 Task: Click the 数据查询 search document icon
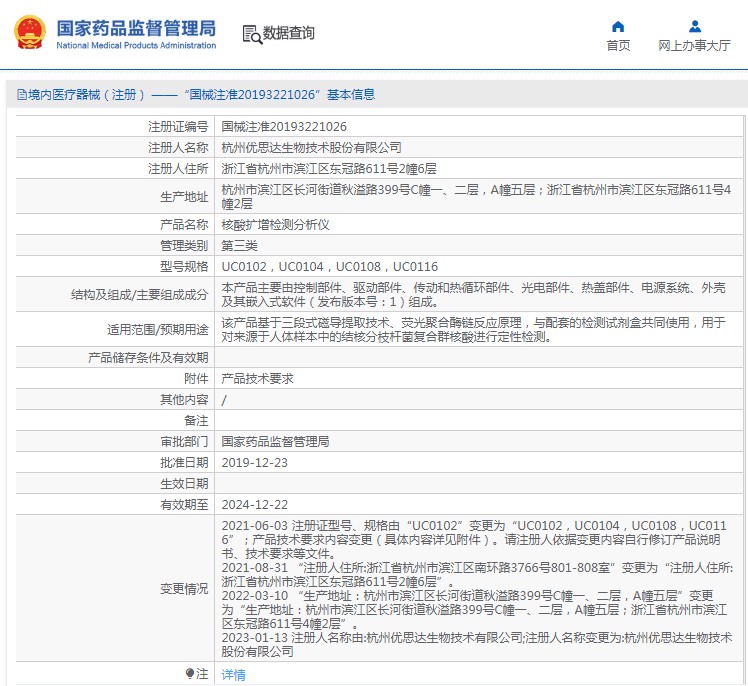pos(252,34)
